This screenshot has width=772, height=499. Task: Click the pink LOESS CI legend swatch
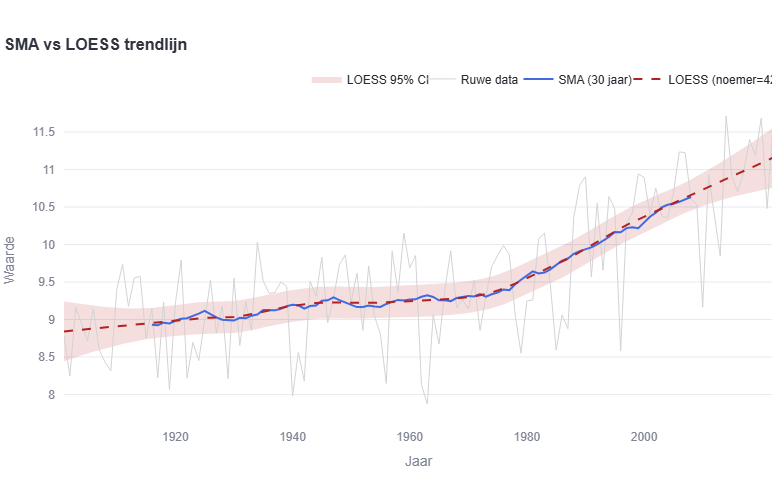[327, 80]
